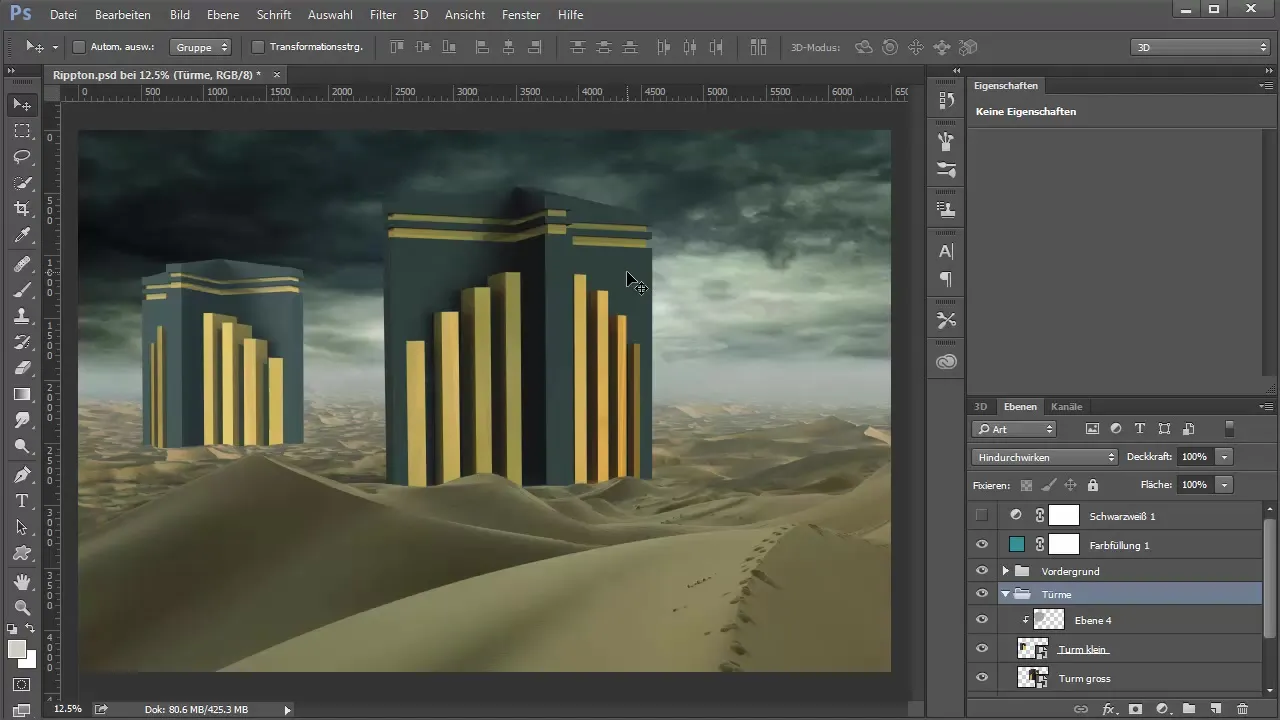Click the Schwarzweiß 1 mask thumbnail
This screenshot has width=1280, height=720.
[x=1064, y=515]
